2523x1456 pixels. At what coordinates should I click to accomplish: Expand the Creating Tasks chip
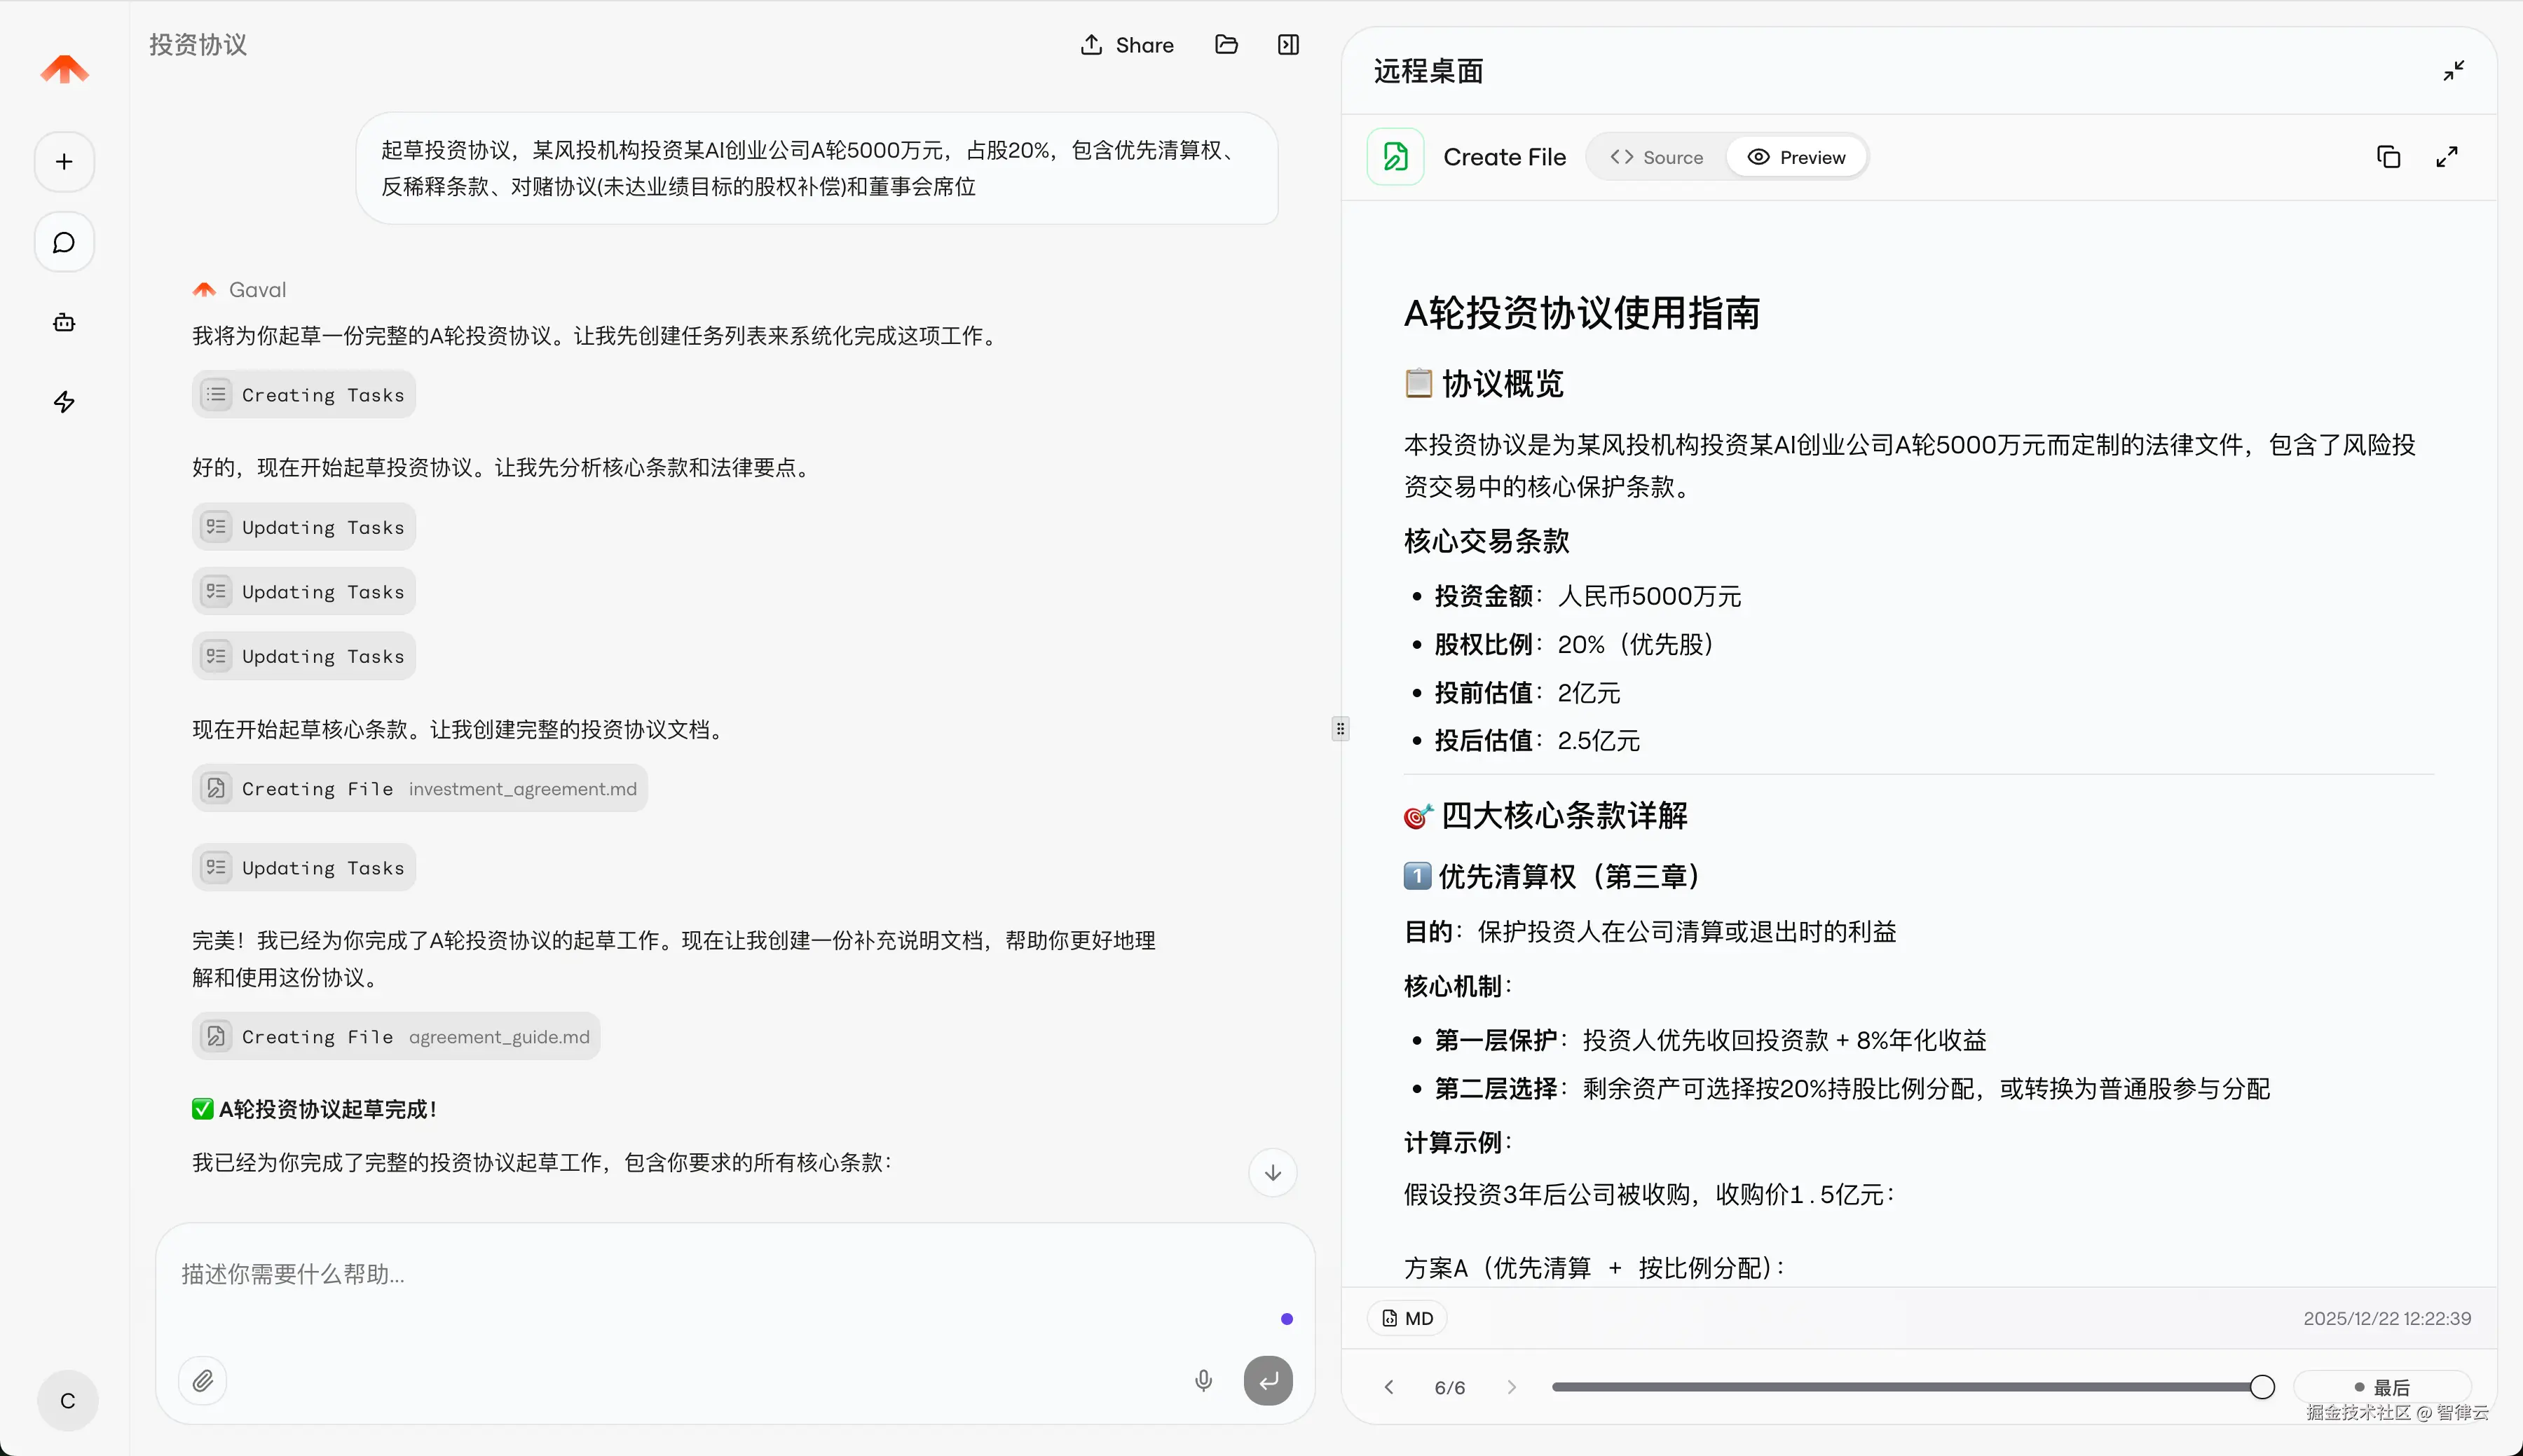303,394
